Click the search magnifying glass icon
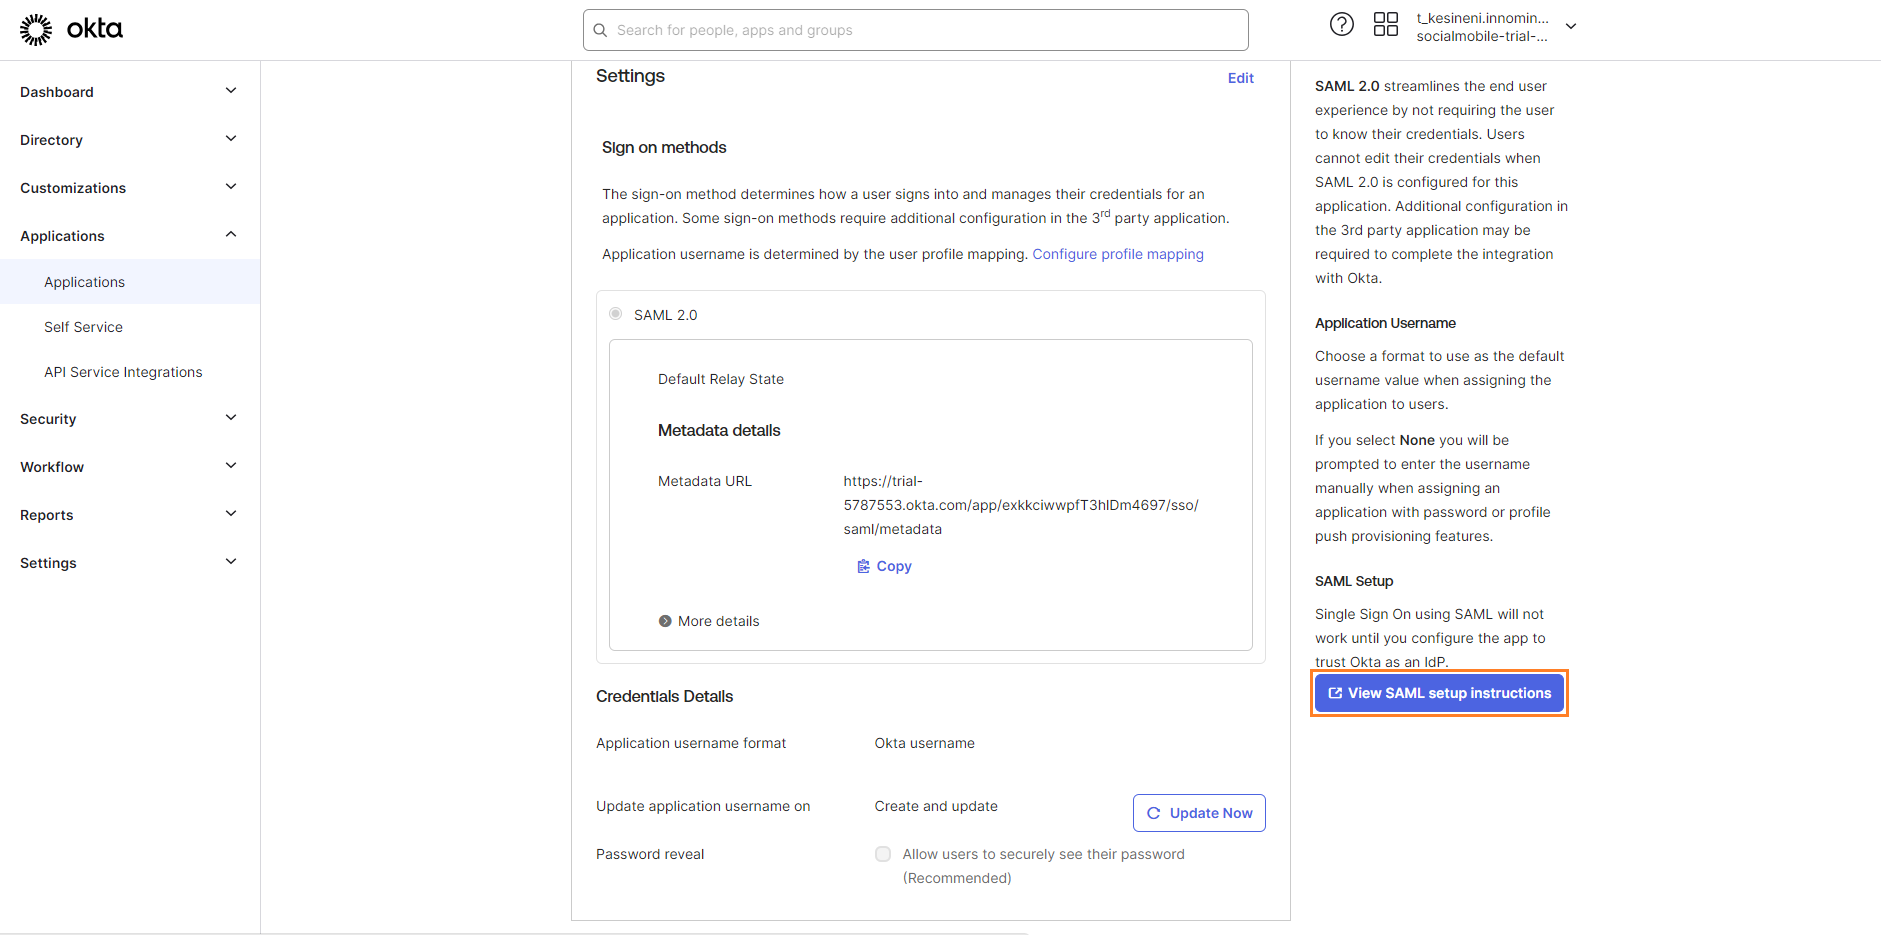 tap(601, 30)
